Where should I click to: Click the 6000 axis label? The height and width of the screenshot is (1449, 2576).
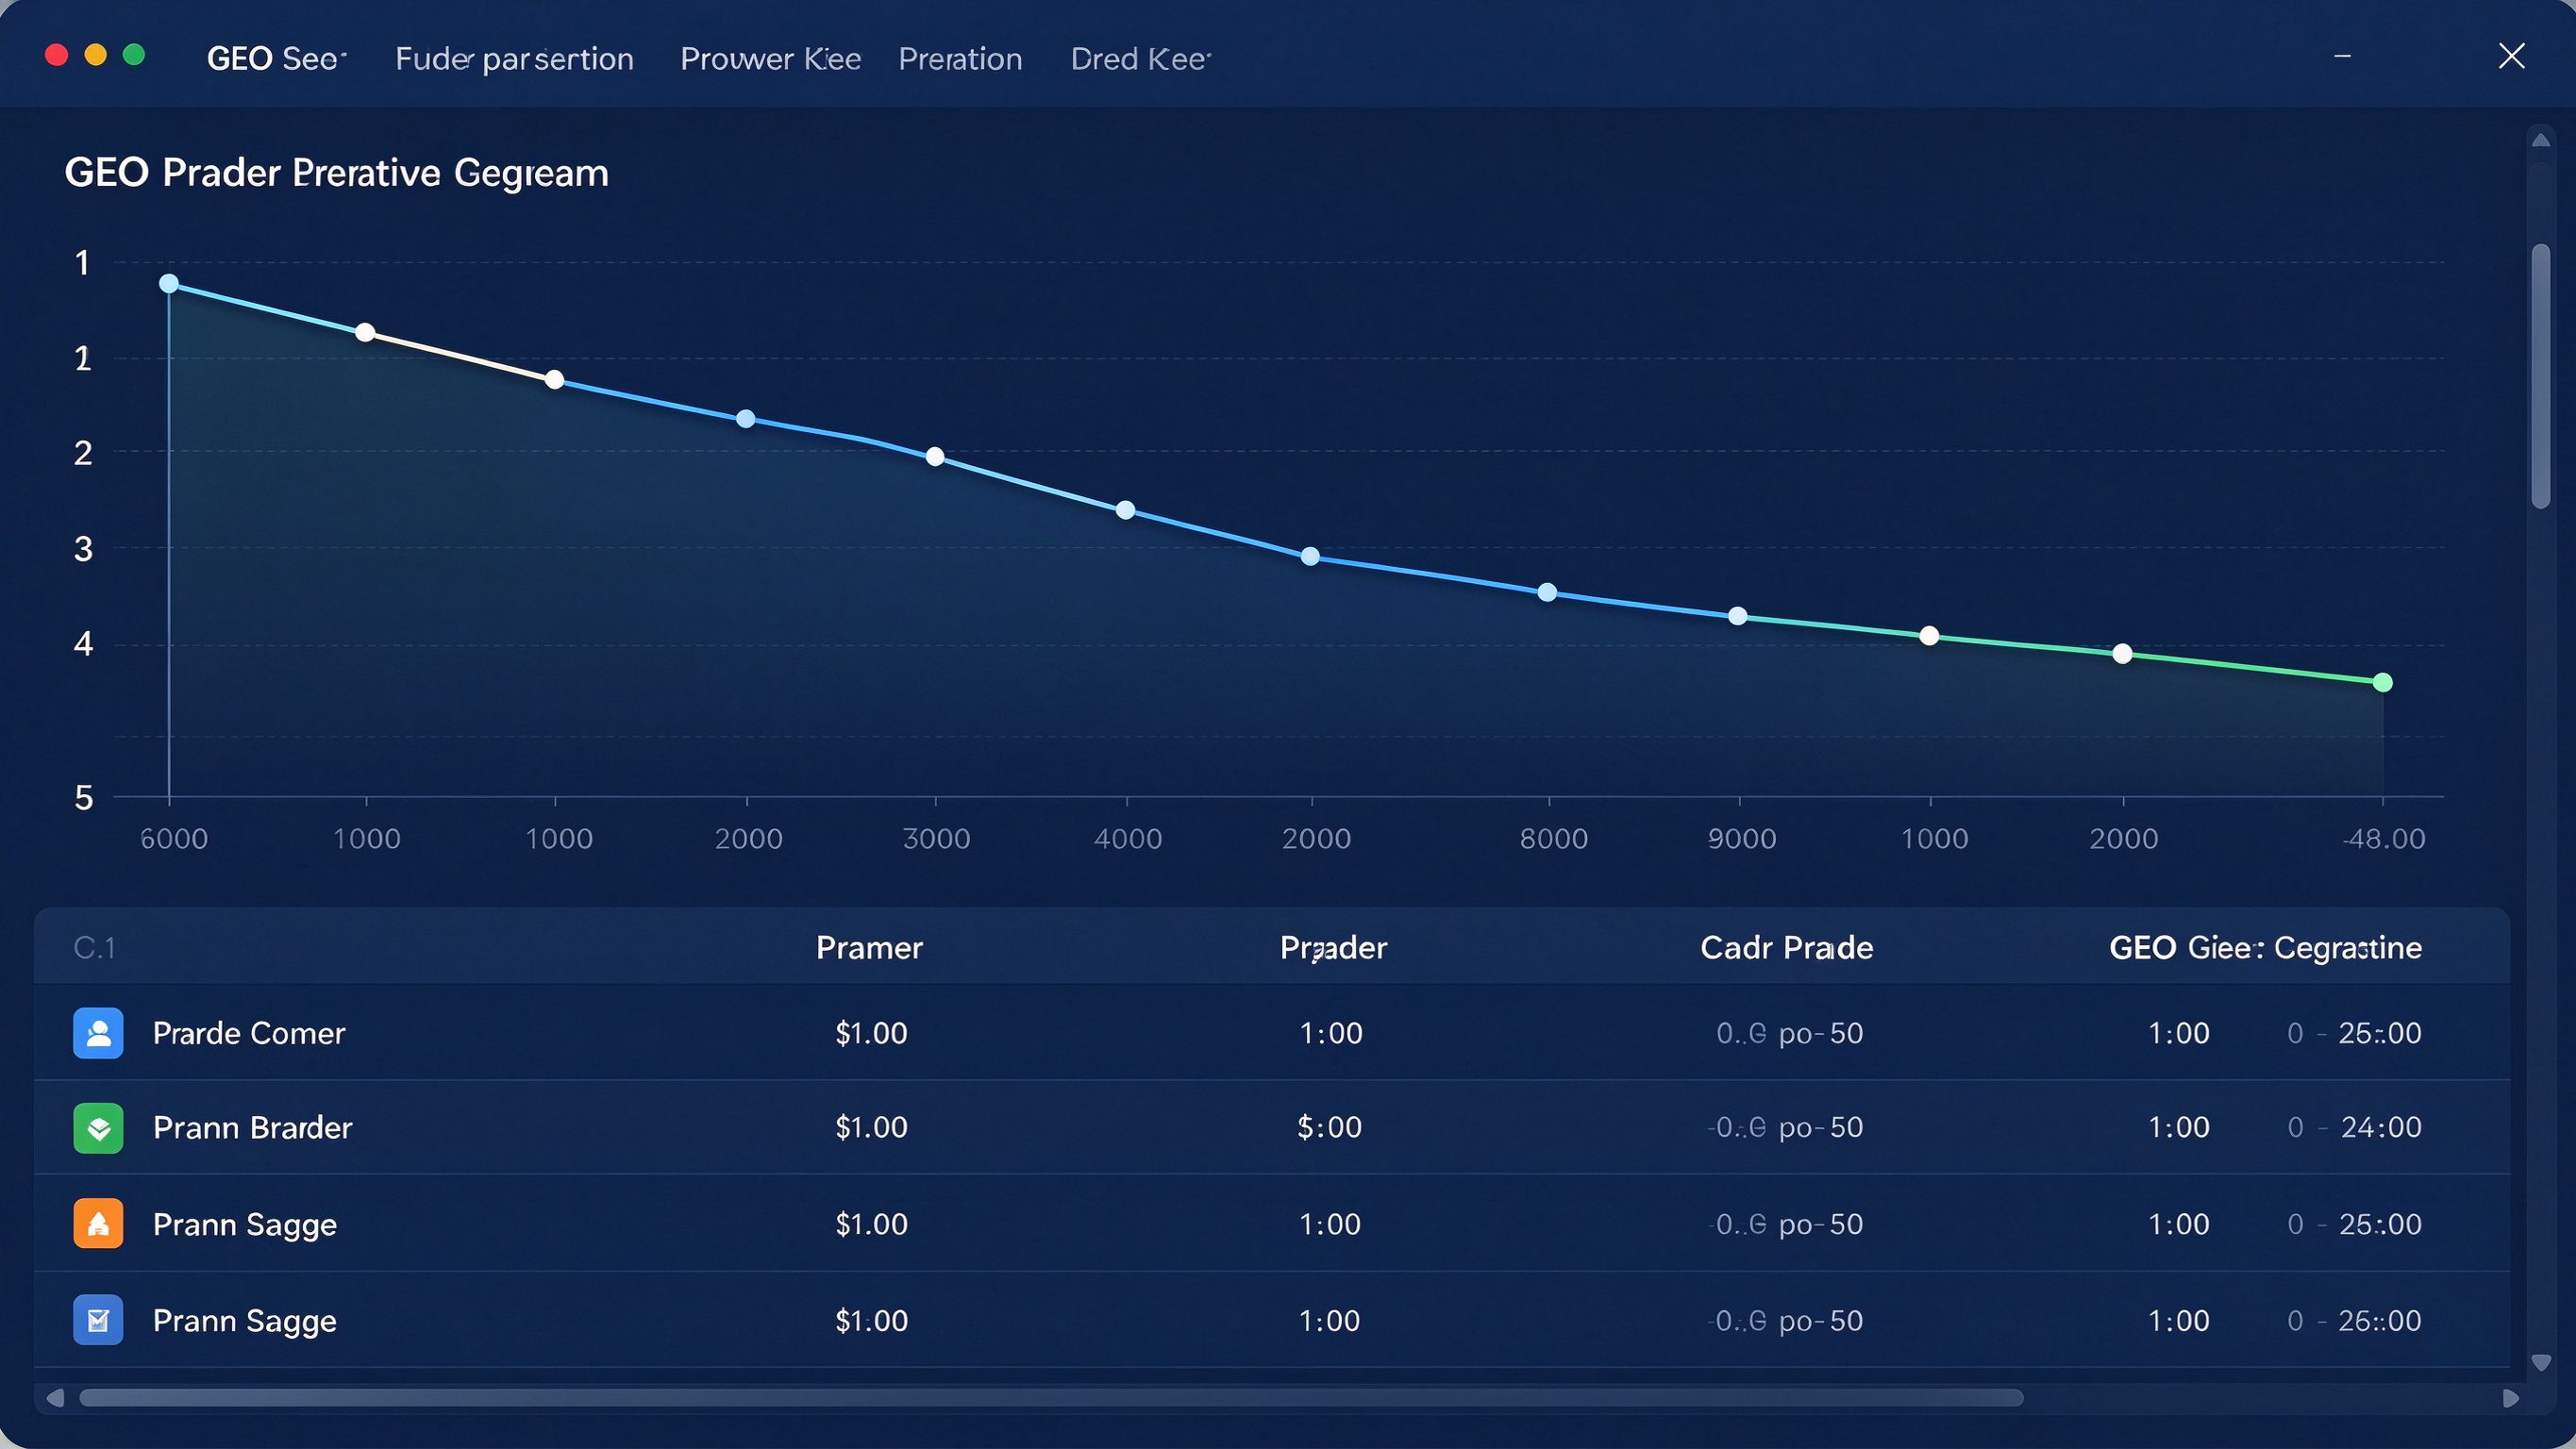(174, 838)
